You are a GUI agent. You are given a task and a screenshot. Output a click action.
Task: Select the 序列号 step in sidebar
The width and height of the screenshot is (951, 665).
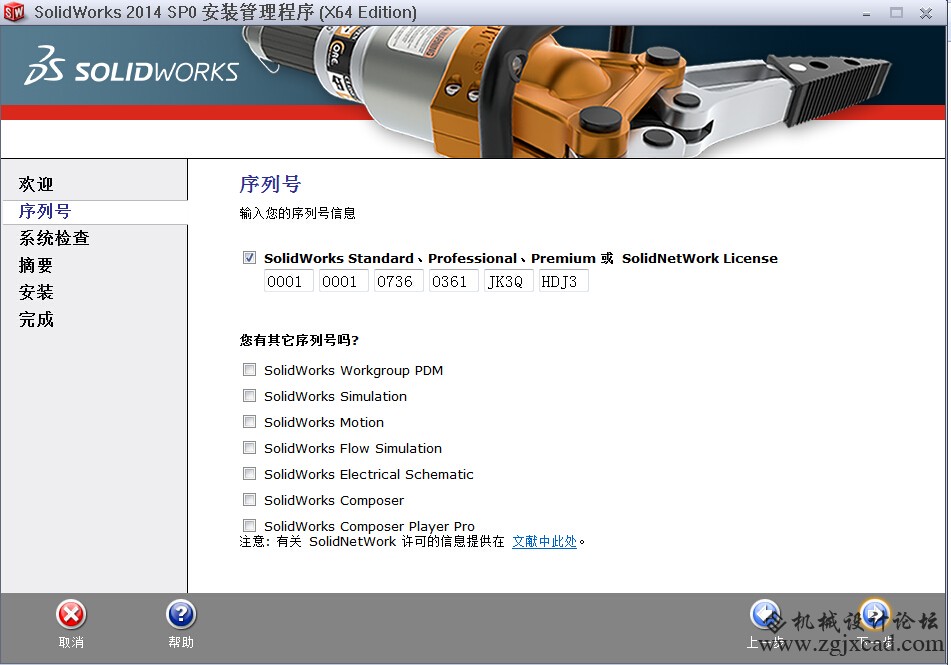point(45,211)
